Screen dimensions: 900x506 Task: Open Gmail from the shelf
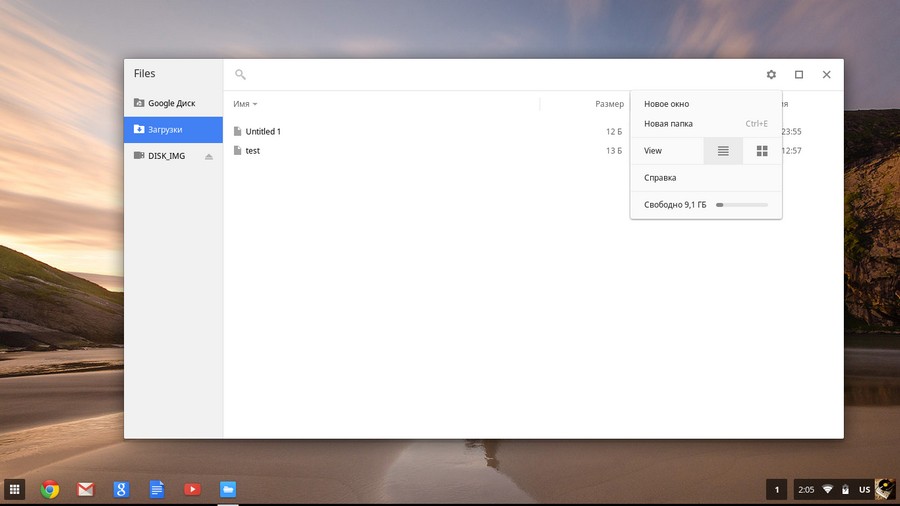[x=86, y=489]
